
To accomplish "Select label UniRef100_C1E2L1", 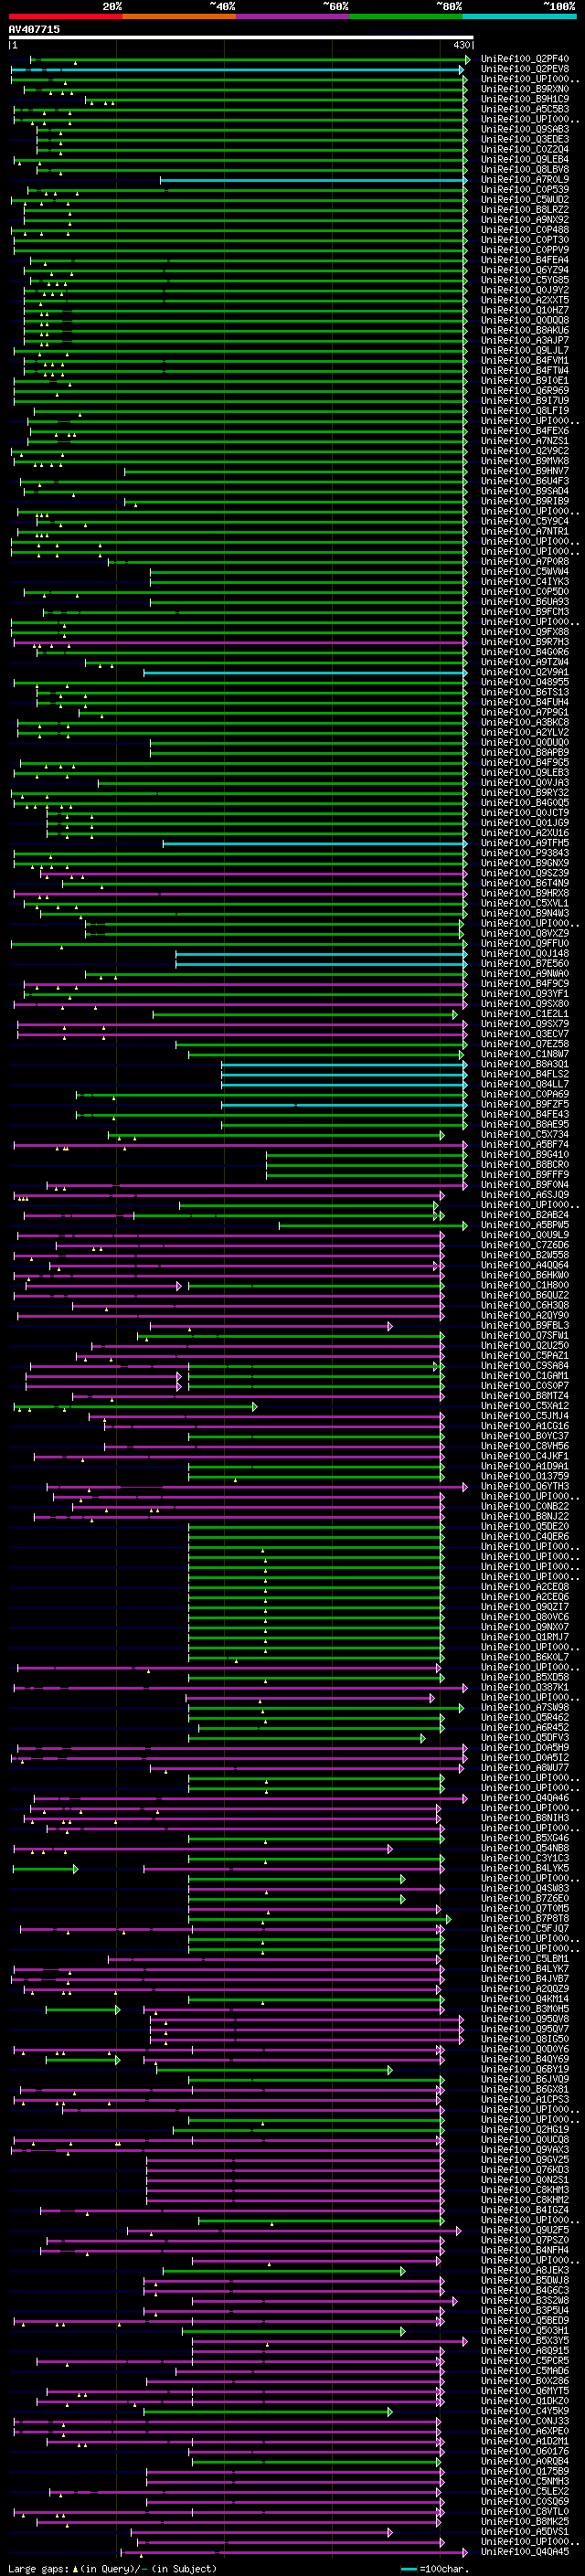I will coord(525,1014).
